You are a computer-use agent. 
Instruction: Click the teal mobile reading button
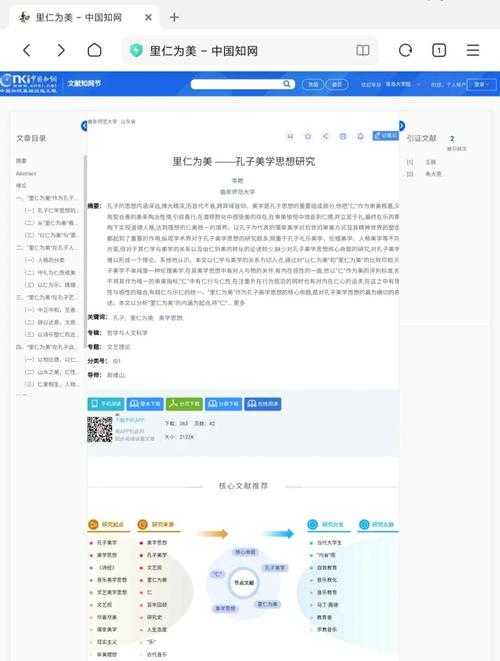(106, 404)
